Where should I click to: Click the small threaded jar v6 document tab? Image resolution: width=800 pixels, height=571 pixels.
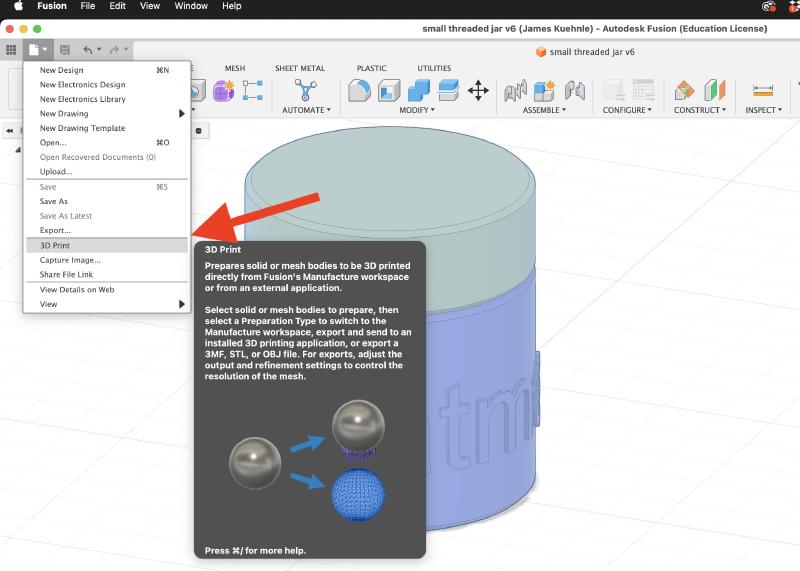point(585,52)
